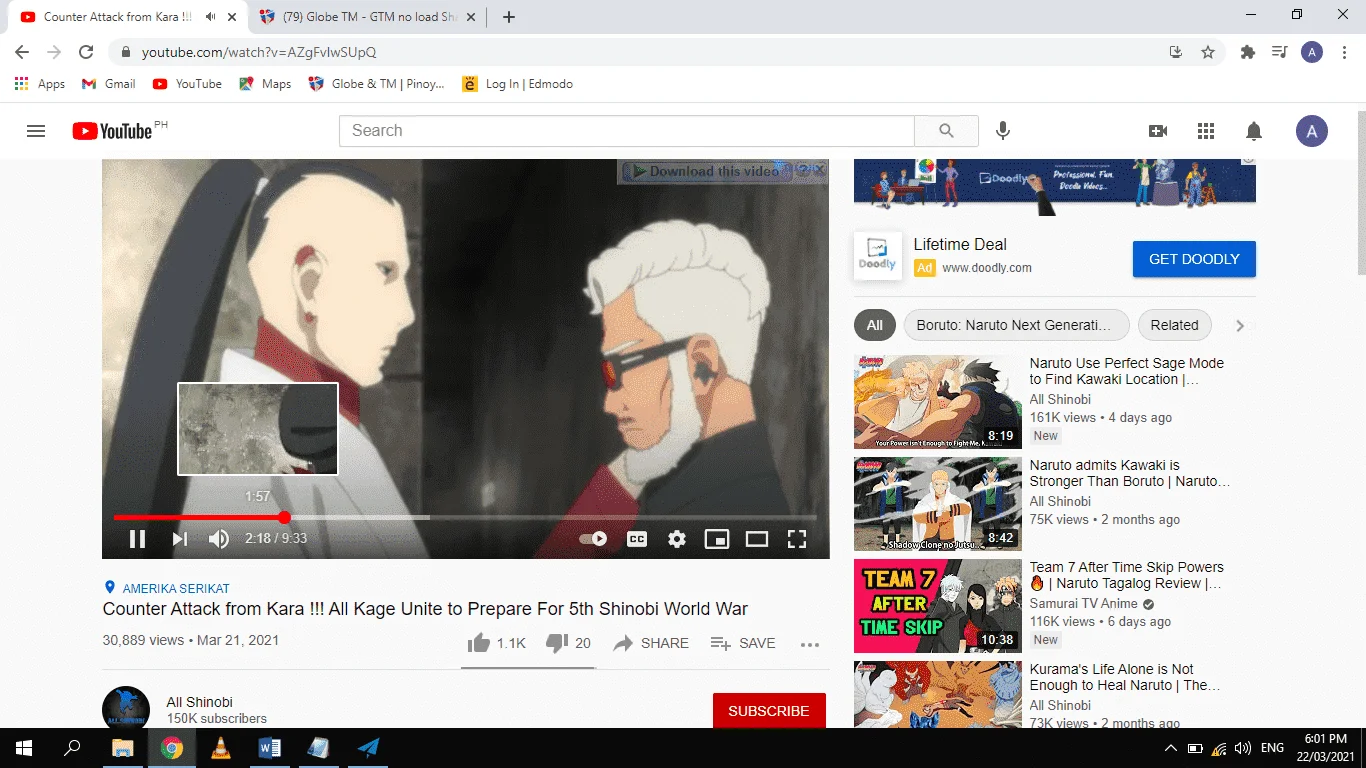Share this video
The height and width of the screenshot is (768, 1366).
click(x=651, y=643)
